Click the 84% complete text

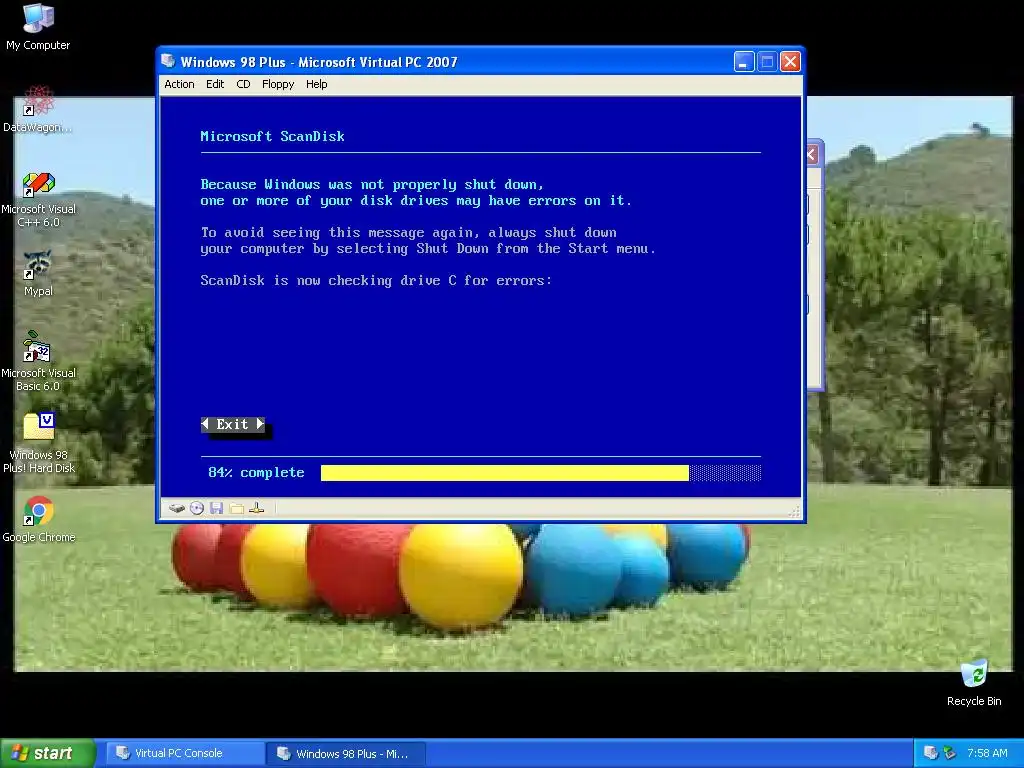point(256,473)
